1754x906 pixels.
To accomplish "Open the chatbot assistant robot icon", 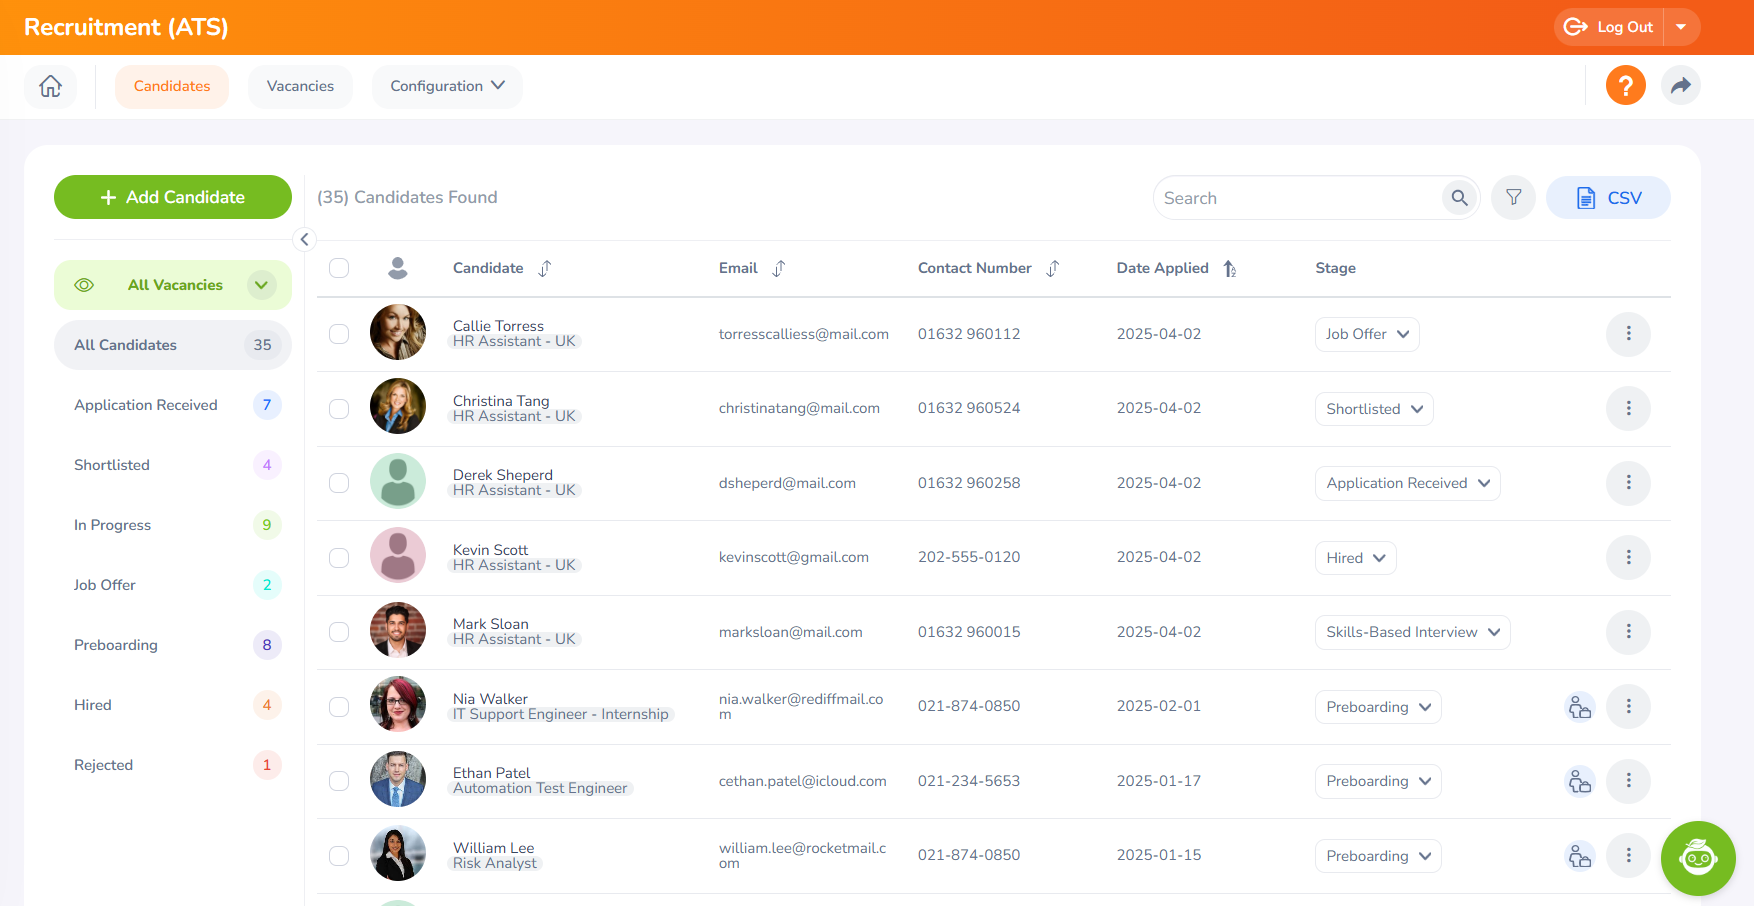I will pos(1697,858).
